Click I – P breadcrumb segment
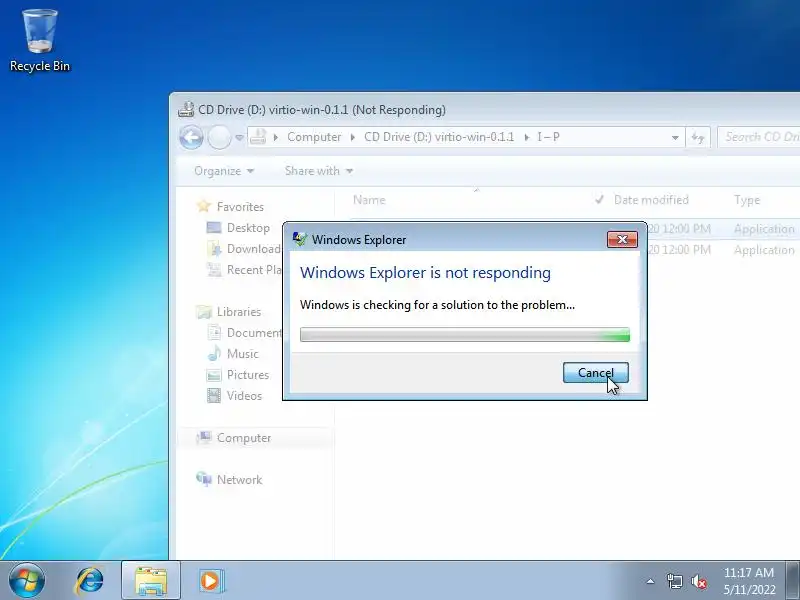800x600 pixels. (x=548, y=137)
